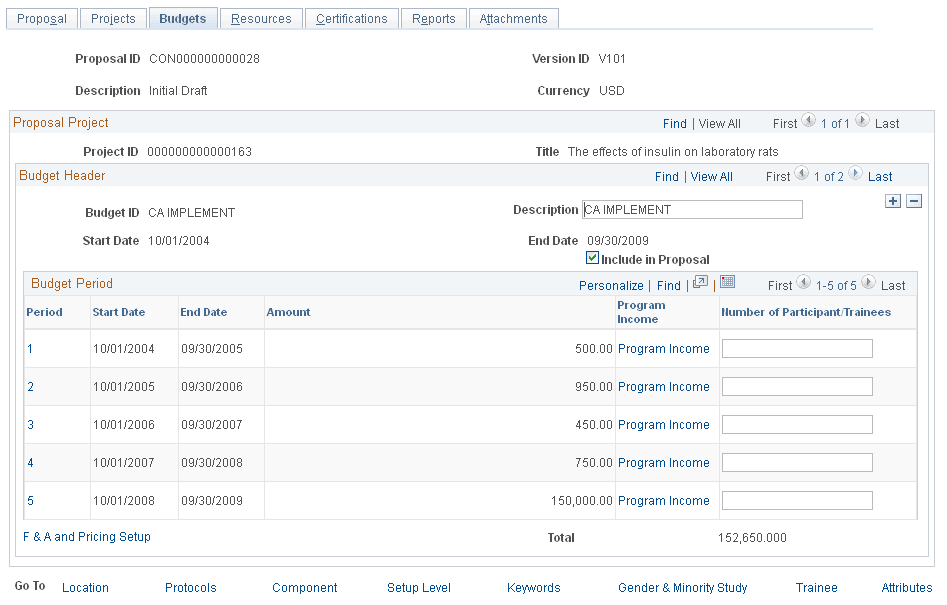The width and height of the screenshot is (947, 605).
Task: Open Program Income for period 3
Action: 663,424
